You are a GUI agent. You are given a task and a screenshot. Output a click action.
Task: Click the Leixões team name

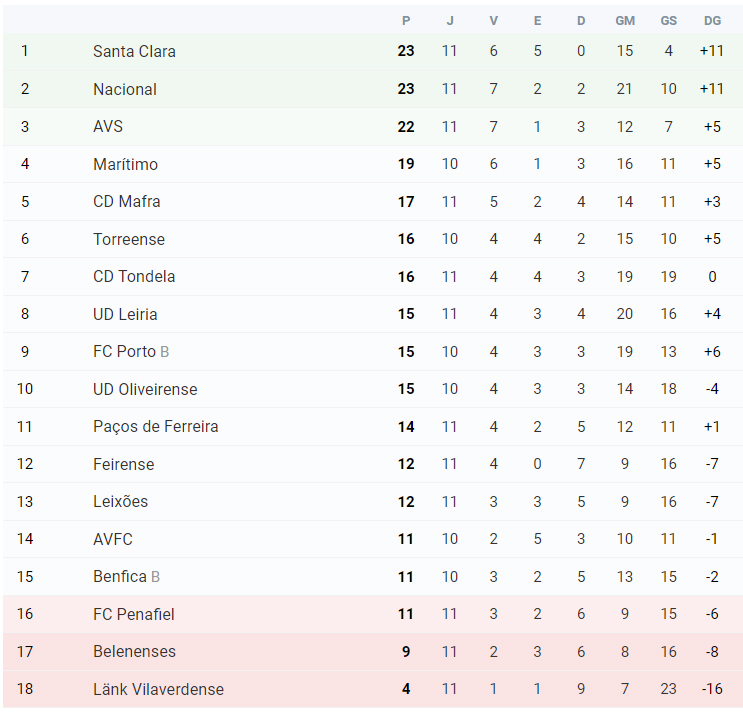(x=120, y=501)
